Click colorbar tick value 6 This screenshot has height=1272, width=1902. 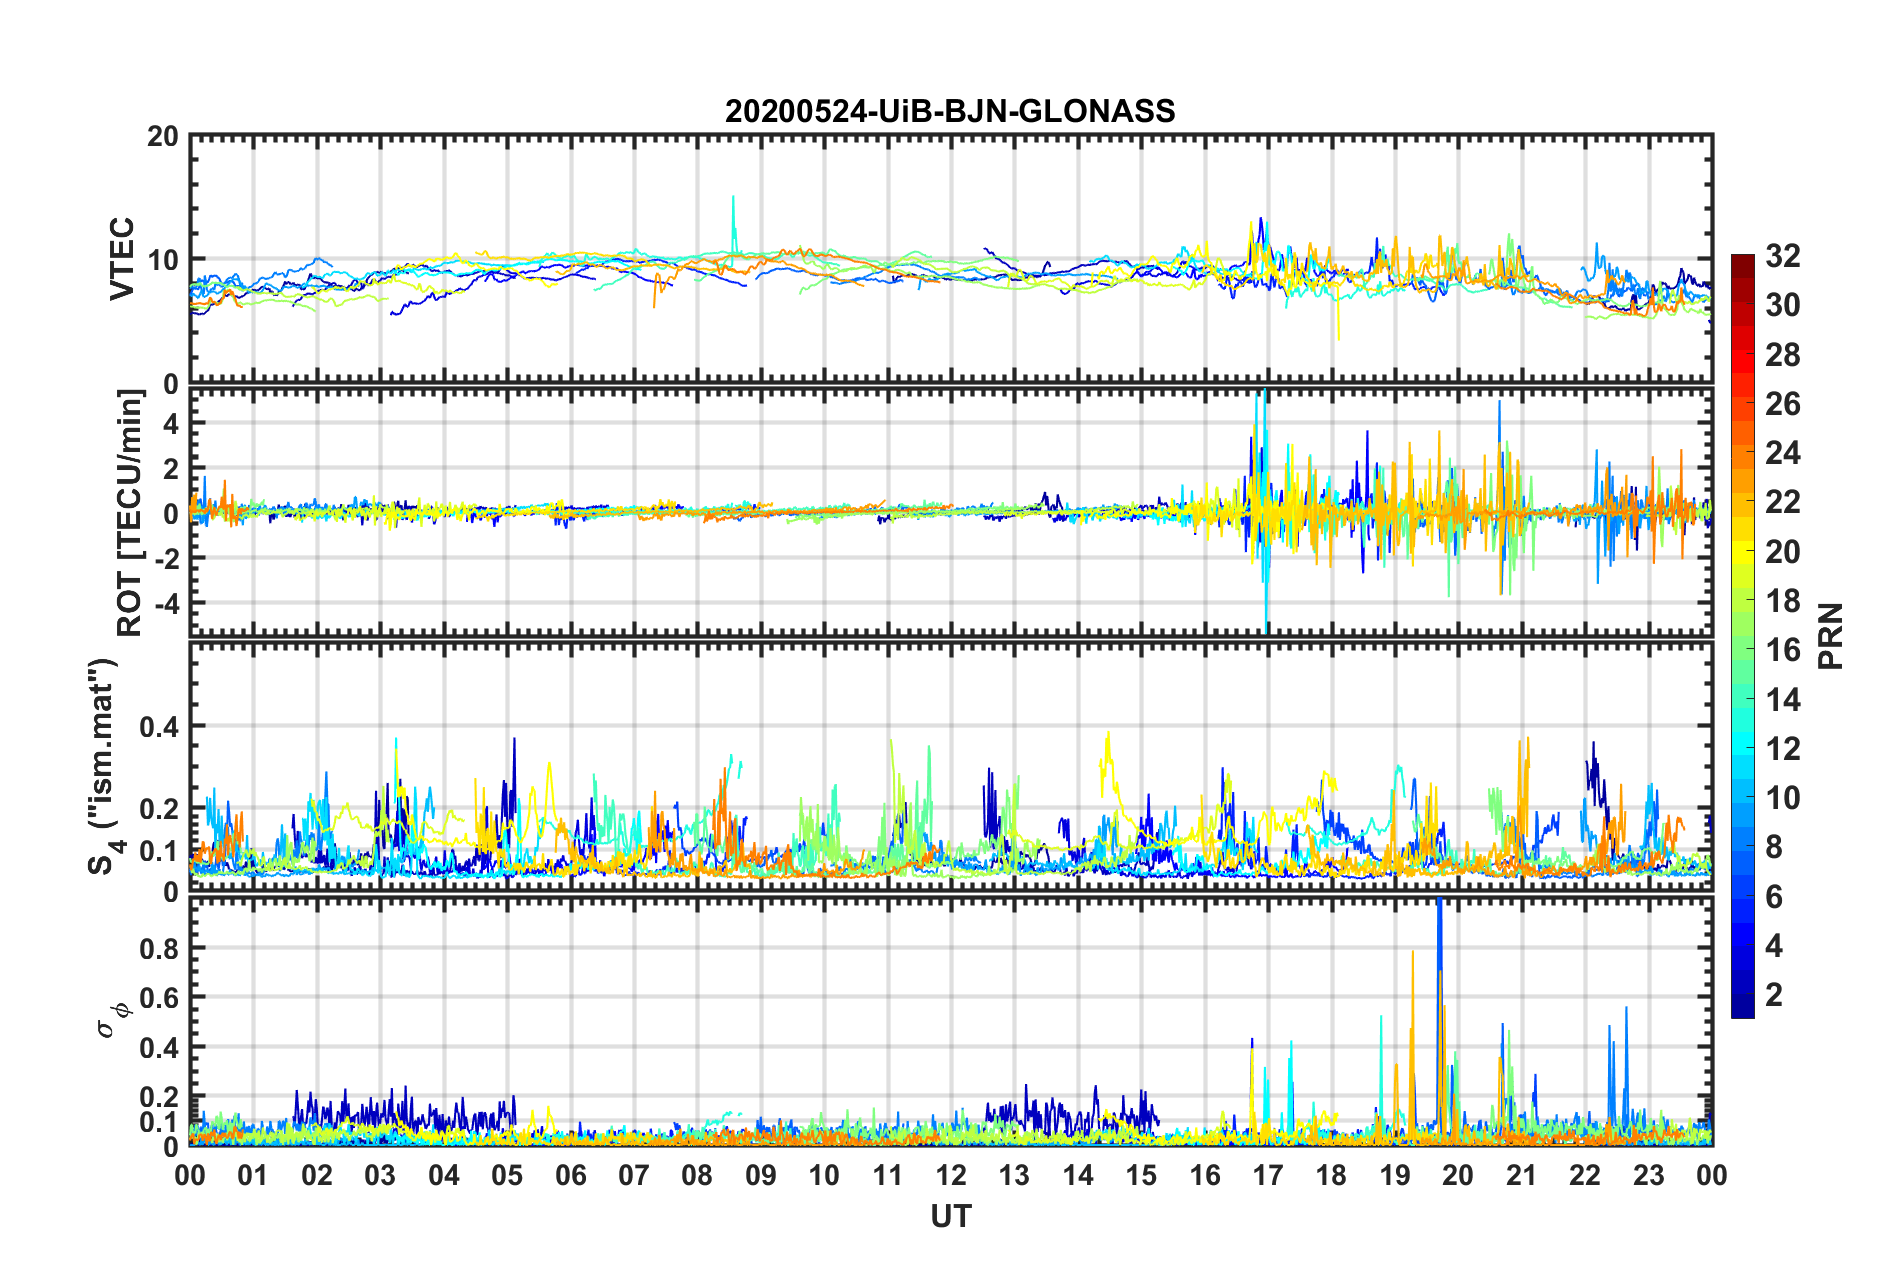(x=1774, y=897)
